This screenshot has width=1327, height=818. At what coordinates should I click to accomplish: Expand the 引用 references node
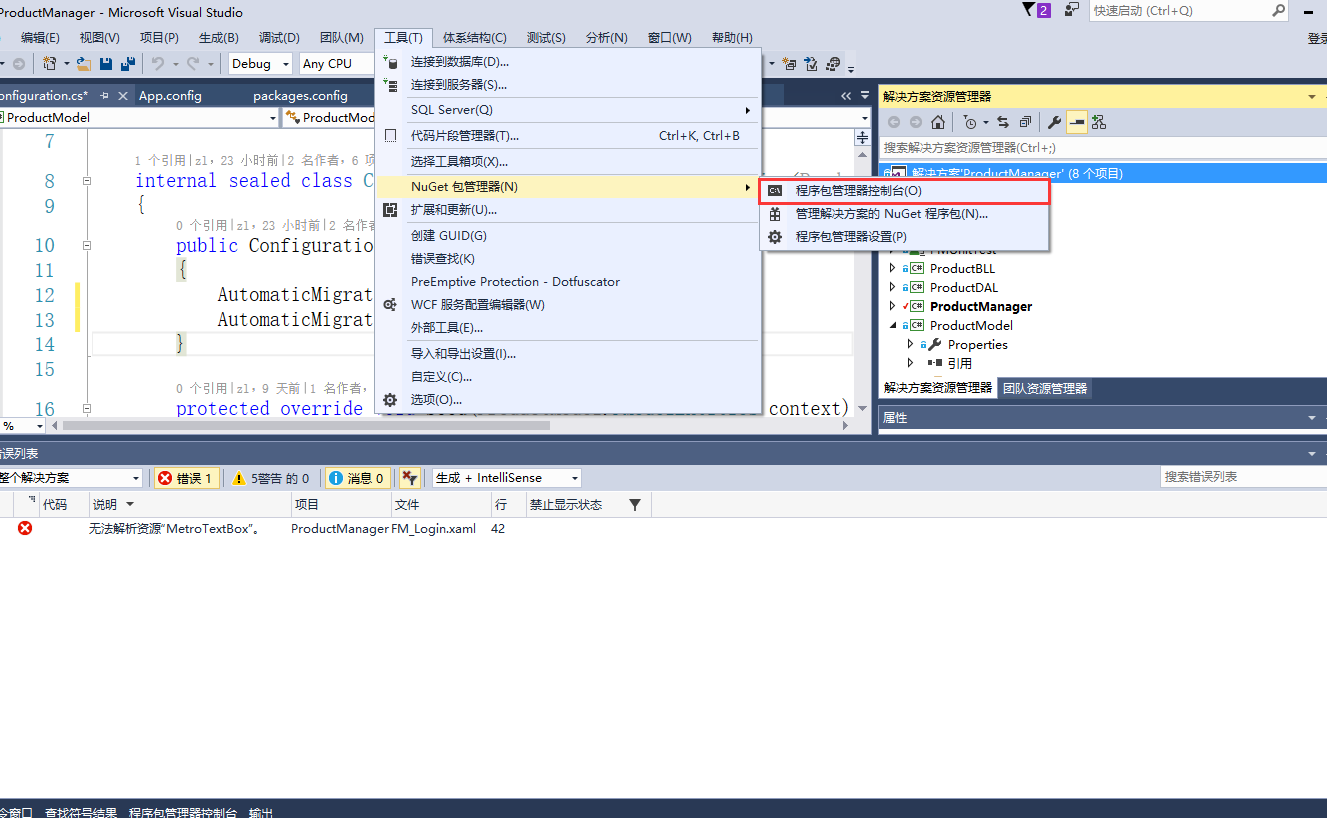click(910, 363)
